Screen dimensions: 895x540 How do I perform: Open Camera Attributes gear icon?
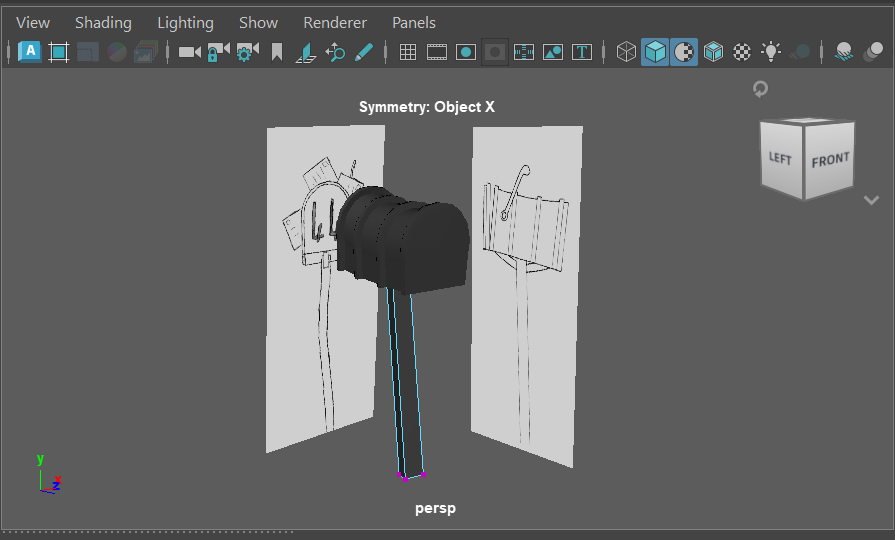point(247,52)
